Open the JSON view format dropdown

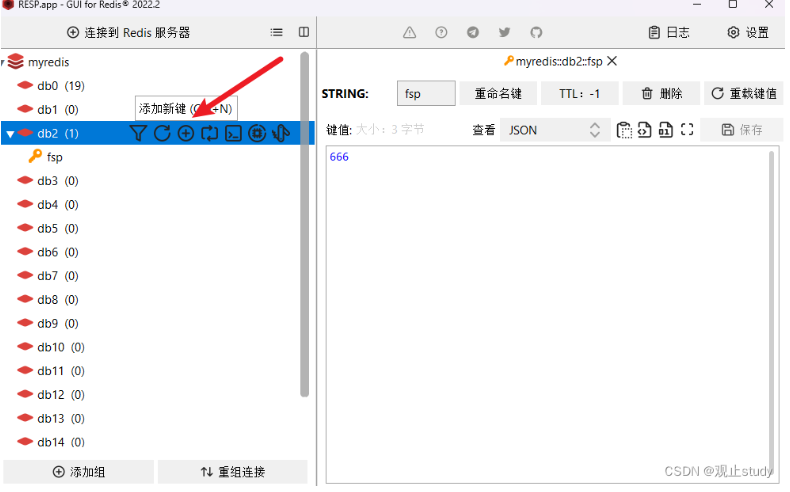tap(555, 130)
